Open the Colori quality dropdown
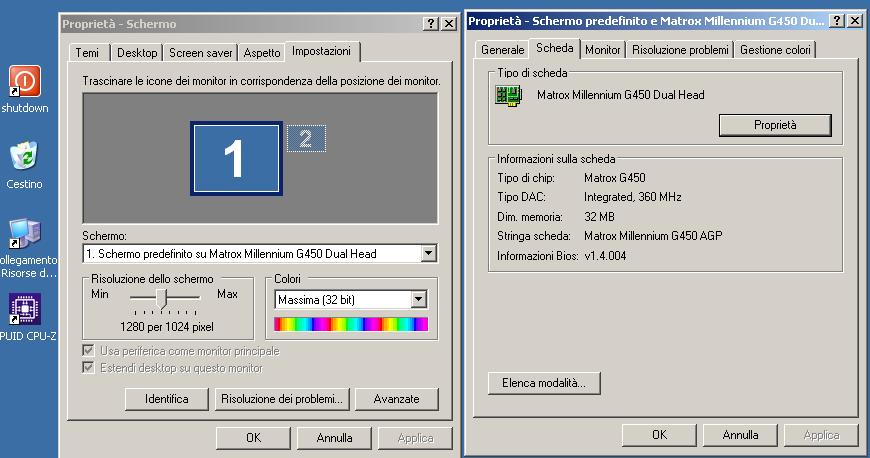 click(x=419, y=300)
